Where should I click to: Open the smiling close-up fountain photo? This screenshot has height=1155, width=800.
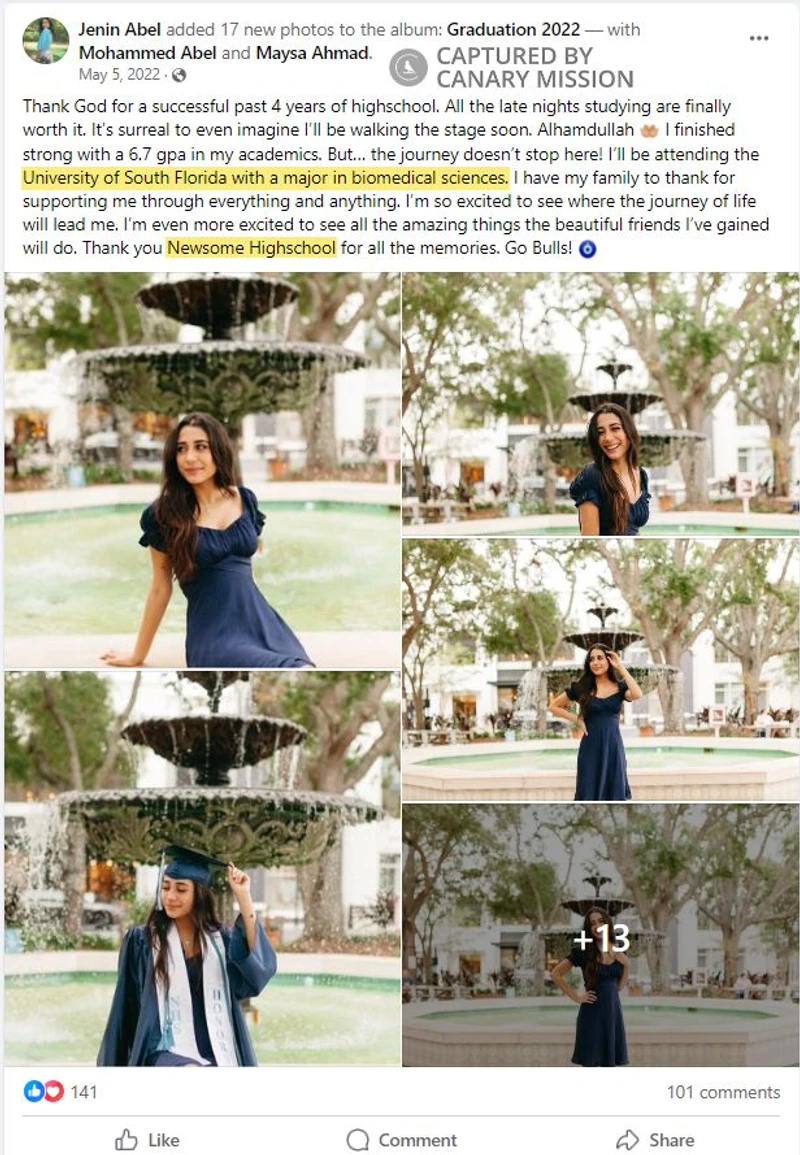pyautogui.click(x=600, y=404)
